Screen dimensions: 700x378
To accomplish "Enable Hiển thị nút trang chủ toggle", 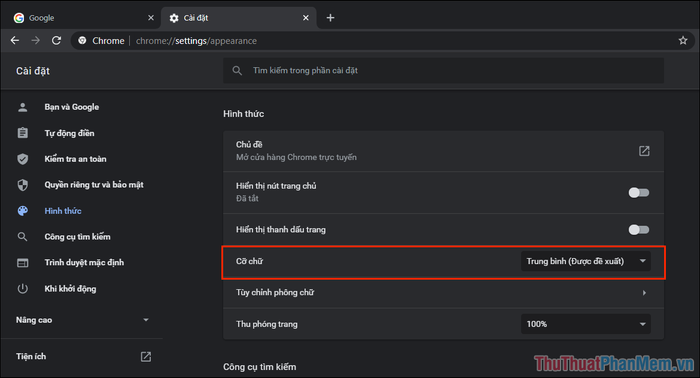I will [638, 192].
